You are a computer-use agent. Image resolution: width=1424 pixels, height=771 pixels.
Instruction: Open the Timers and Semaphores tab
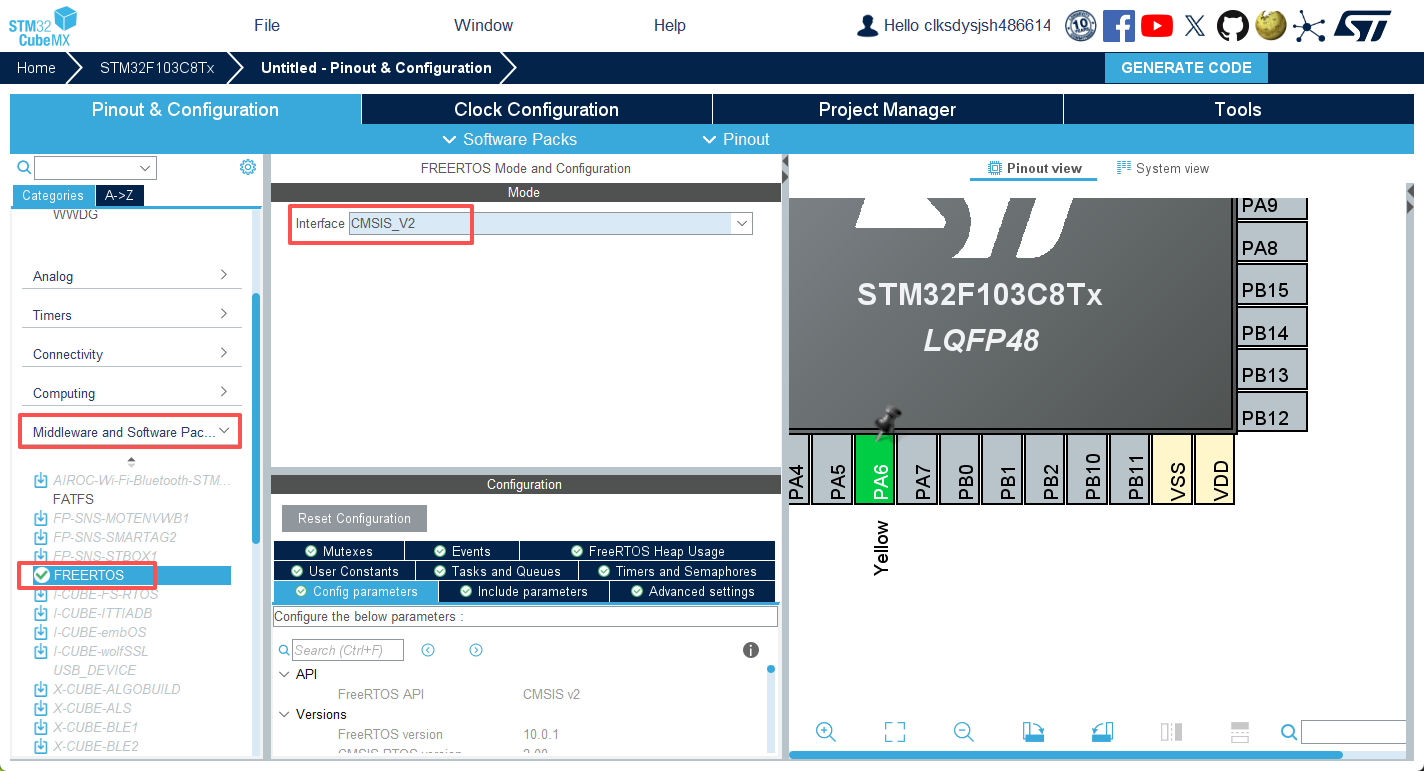[677, 571]
